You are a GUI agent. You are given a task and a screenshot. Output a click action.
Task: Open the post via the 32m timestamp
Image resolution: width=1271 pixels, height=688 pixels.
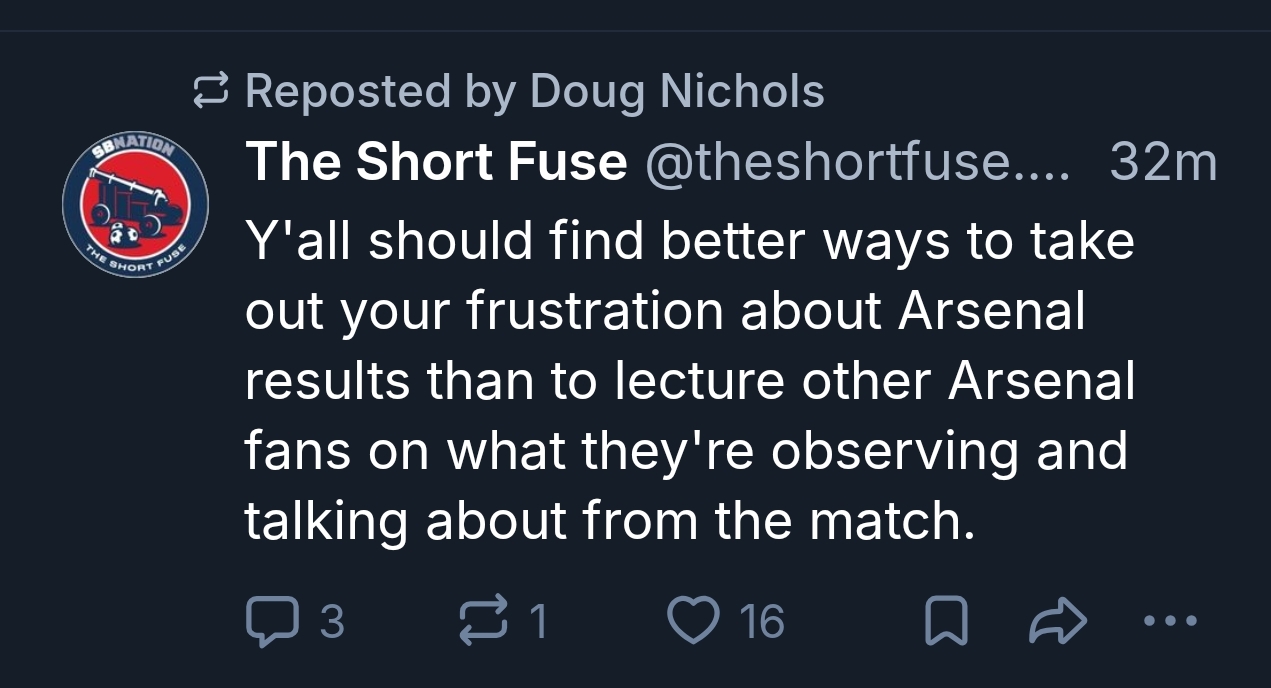pyautogui.click(x=1163, y=163)
